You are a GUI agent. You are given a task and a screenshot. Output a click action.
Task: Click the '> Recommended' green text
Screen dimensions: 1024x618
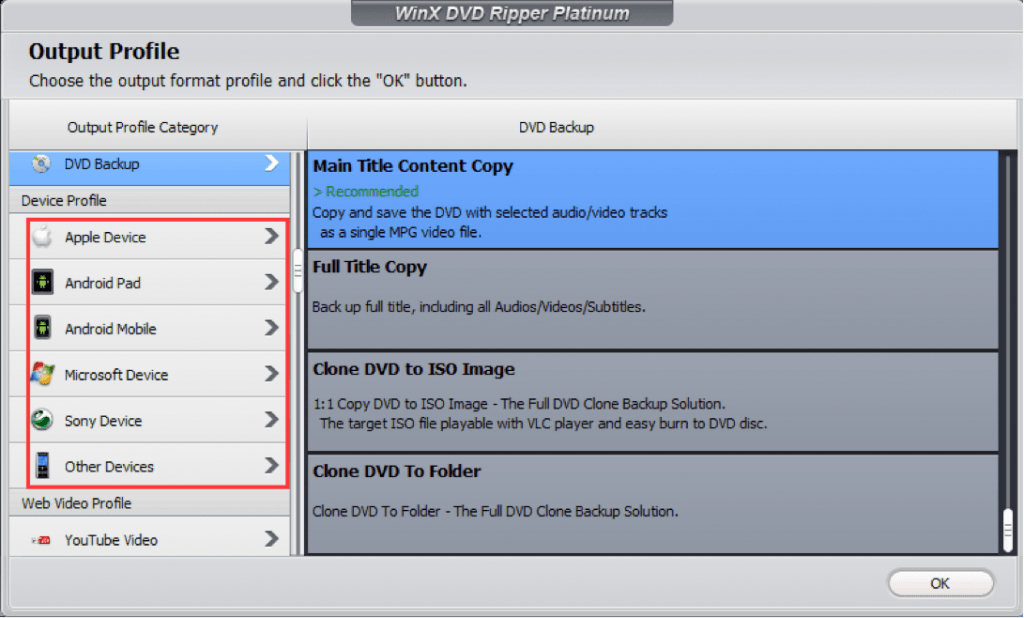[x=366, y=191]
